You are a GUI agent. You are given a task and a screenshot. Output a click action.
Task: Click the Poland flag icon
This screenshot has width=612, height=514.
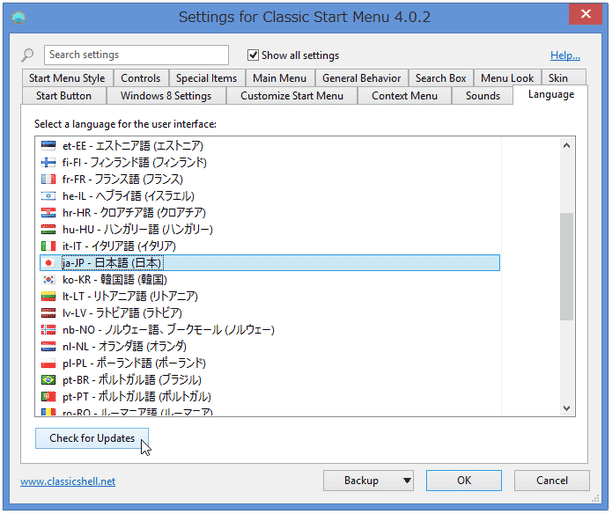(48, 363)
